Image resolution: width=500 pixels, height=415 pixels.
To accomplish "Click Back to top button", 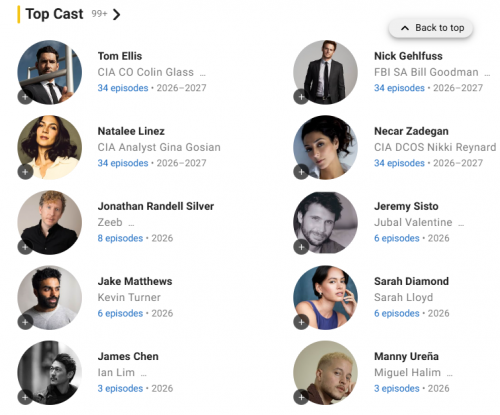I will click(431, 28).
